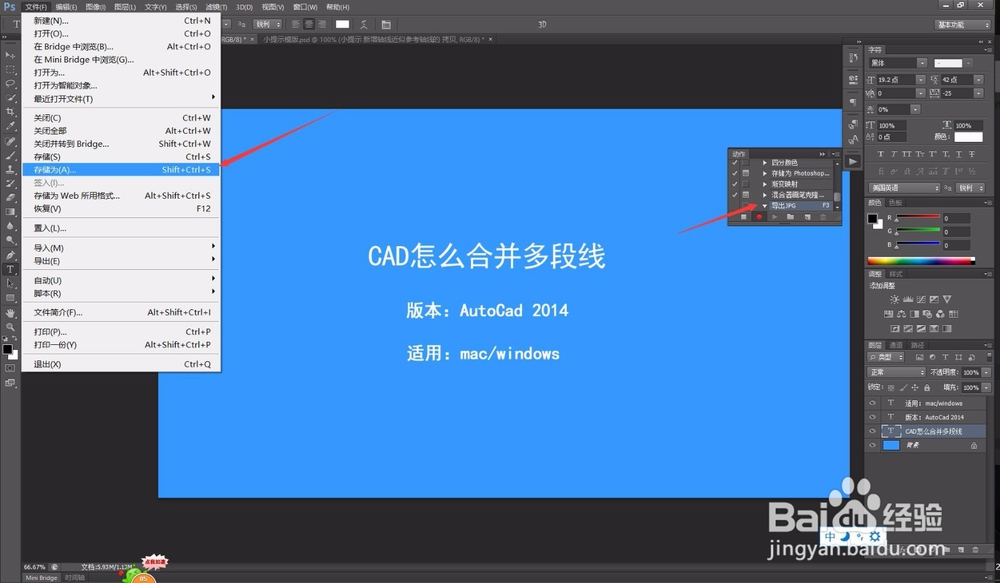Select the Hand tool
This screenshot has width=1000, height=583.
click(10, 313)
